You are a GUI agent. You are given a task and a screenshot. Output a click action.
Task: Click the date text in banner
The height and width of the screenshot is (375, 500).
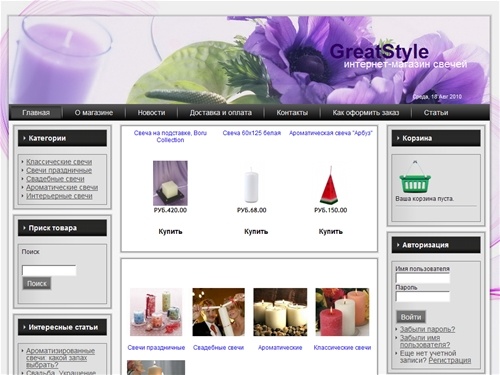tap(437, 97)
